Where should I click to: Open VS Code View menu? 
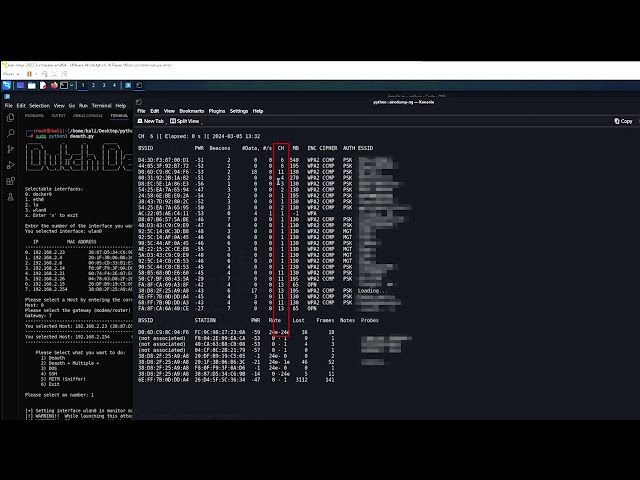click(59, 106)
